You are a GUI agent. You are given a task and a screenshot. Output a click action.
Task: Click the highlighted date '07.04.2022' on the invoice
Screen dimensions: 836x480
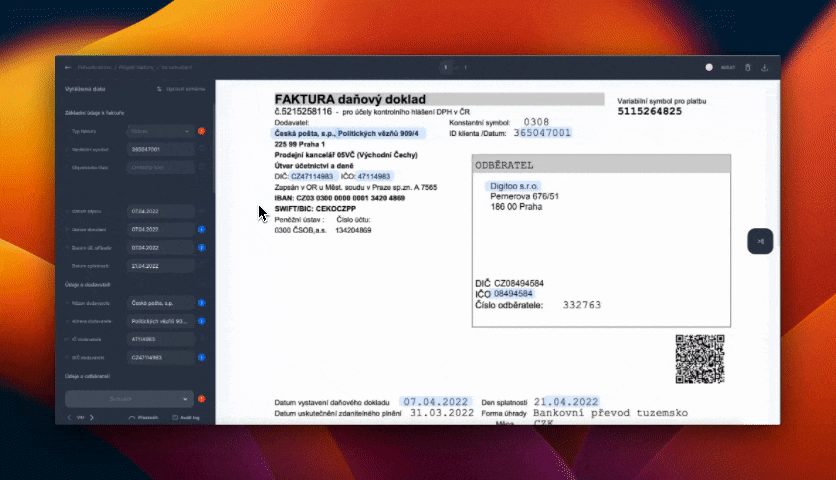tap(436, 402)
